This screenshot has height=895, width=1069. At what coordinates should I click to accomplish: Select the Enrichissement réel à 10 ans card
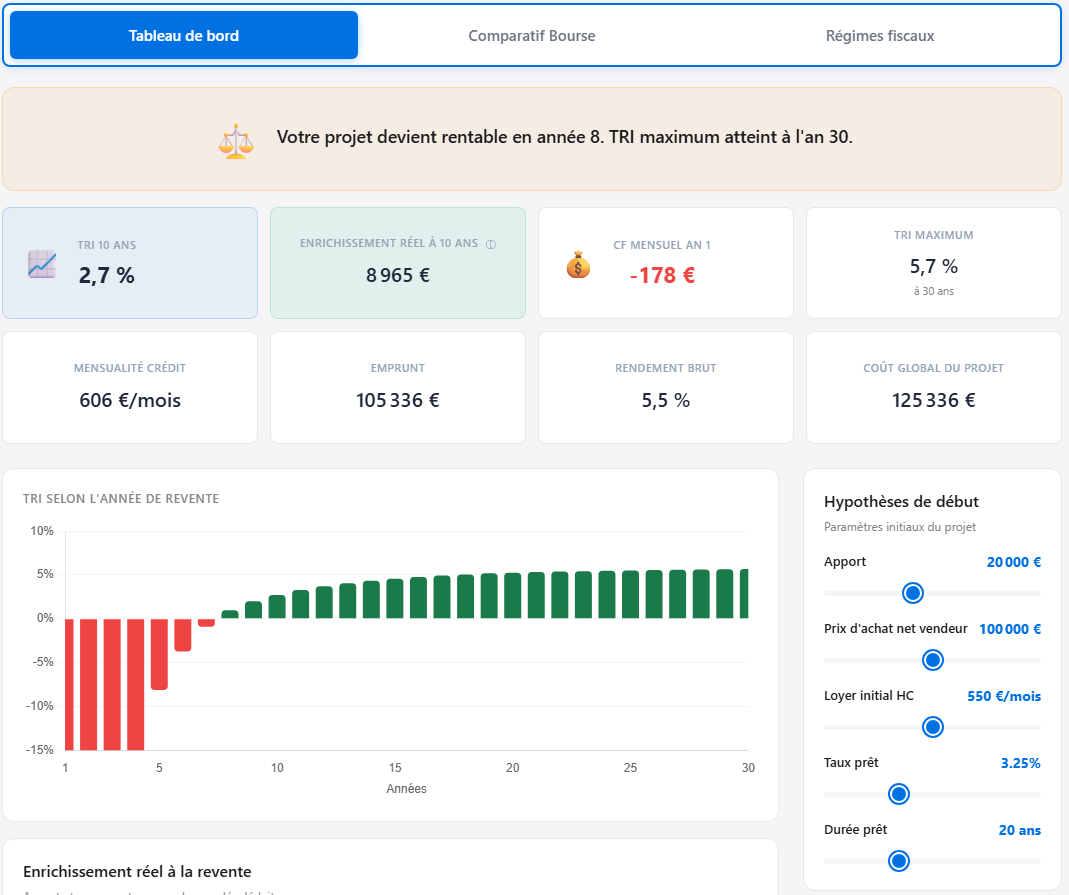(397, 262)
